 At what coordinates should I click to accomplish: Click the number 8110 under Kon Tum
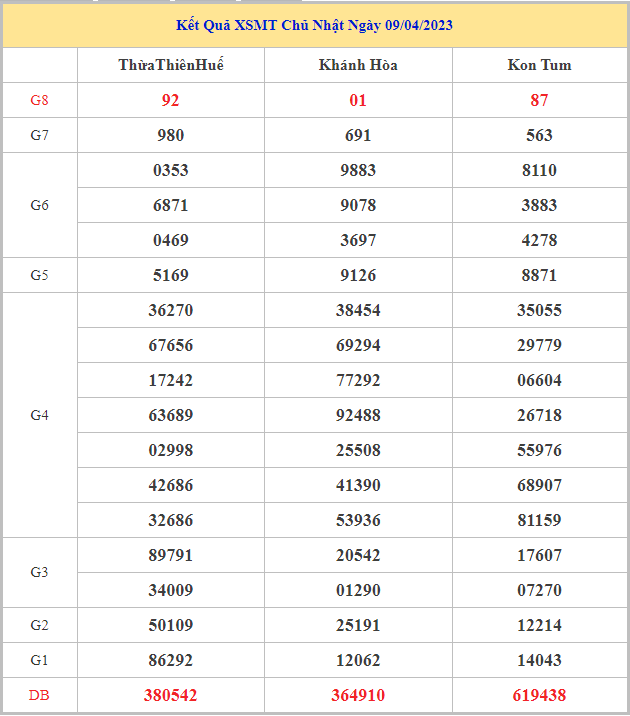point(540,170)
